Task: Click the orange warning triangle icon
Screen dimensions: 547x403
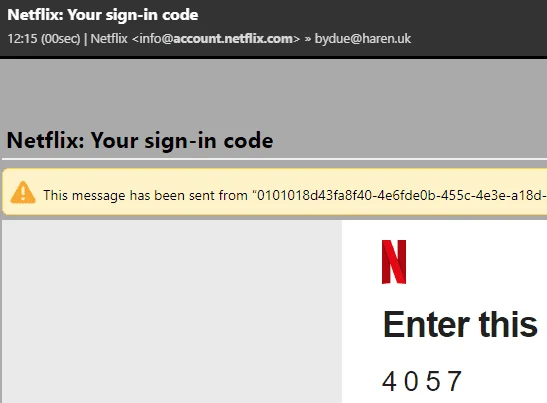Action: [x=23, y=192]
